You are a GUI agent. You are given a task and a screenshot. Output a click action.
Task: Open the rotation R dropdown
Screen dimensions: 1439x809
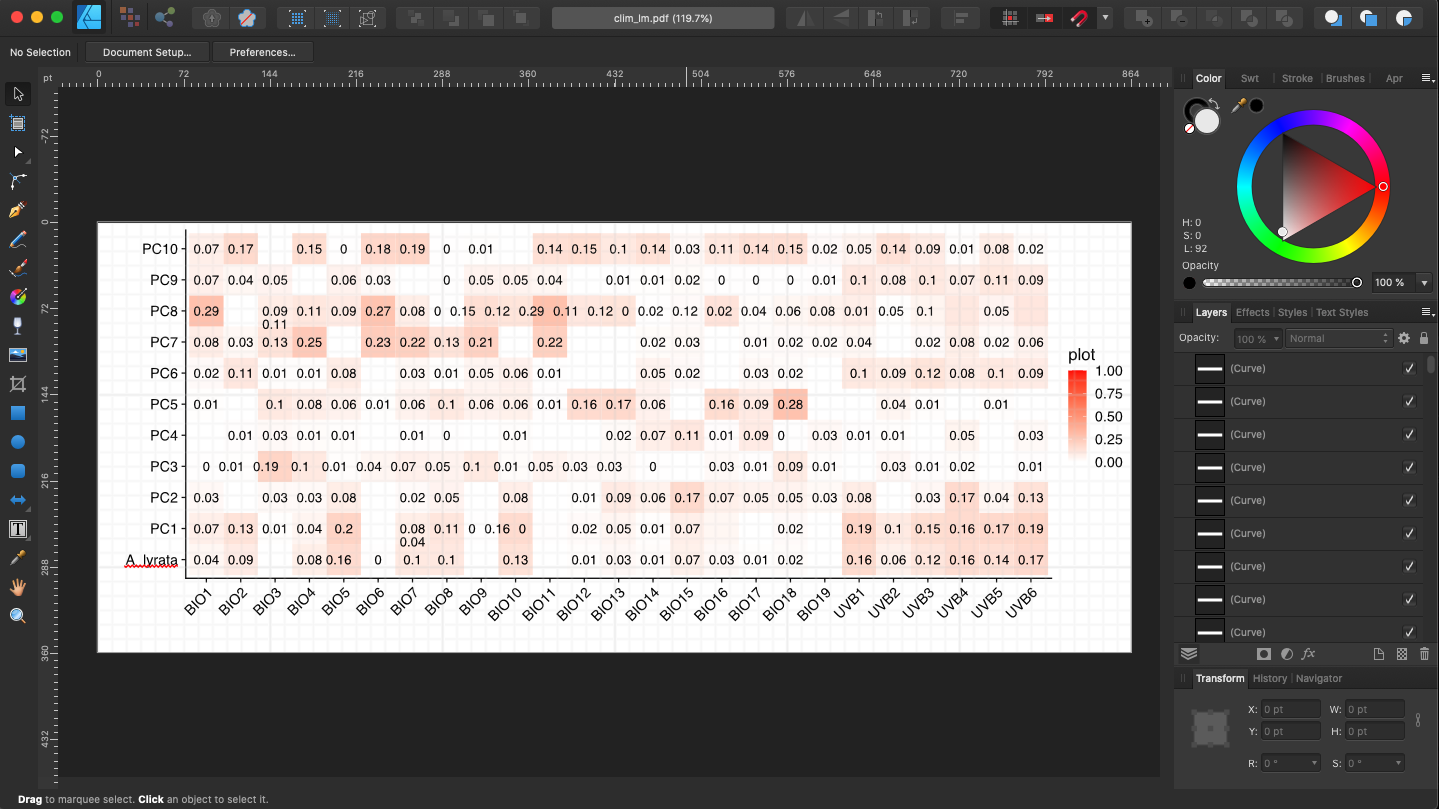point(1313,764)
